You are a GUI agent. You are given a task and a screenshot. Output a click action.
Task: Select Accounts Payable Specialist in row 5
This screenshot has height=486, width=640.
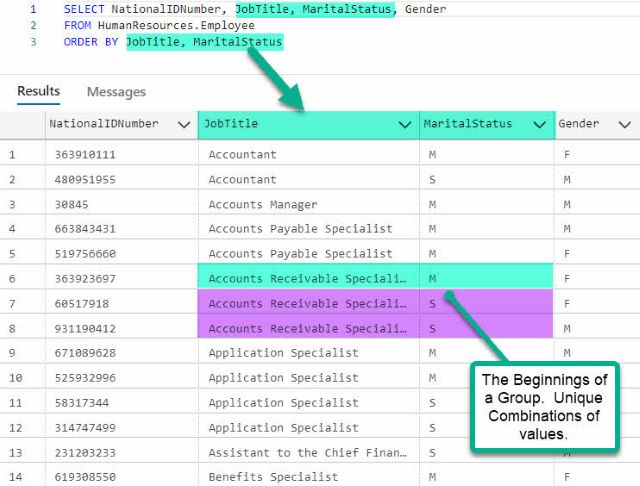click(x=300, y=254)
